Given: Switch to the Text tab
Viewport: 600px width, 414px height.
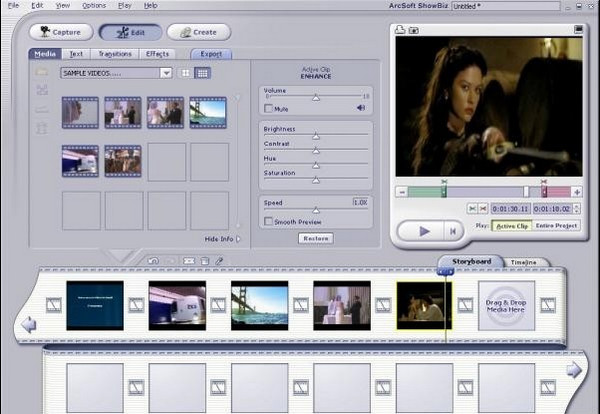Looking at the screenshot, I should click(x=76, y=54).
